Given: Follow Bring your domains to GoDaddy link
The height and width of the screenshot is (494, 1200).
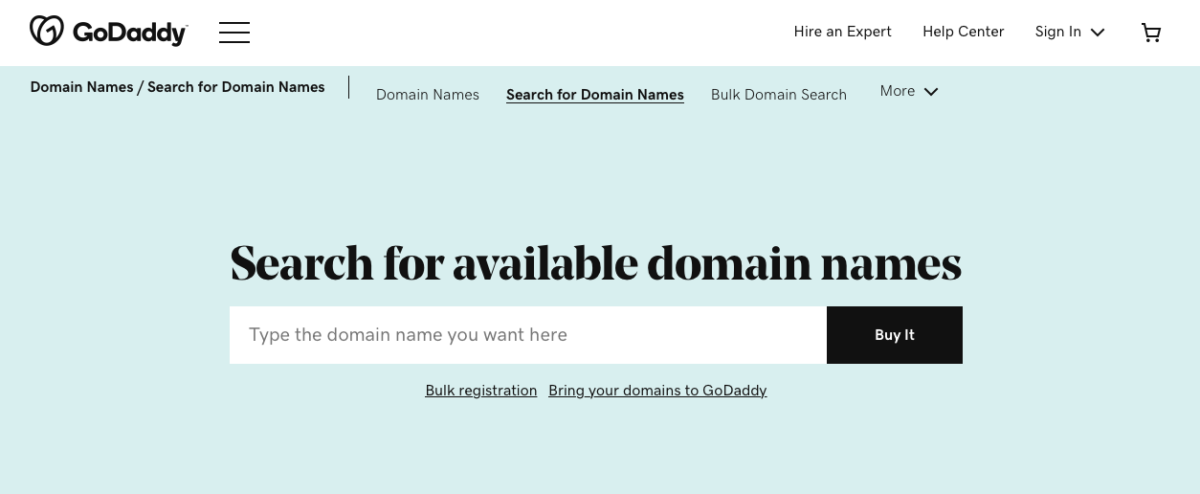Looking at the screenshot, I should (658, 390).
